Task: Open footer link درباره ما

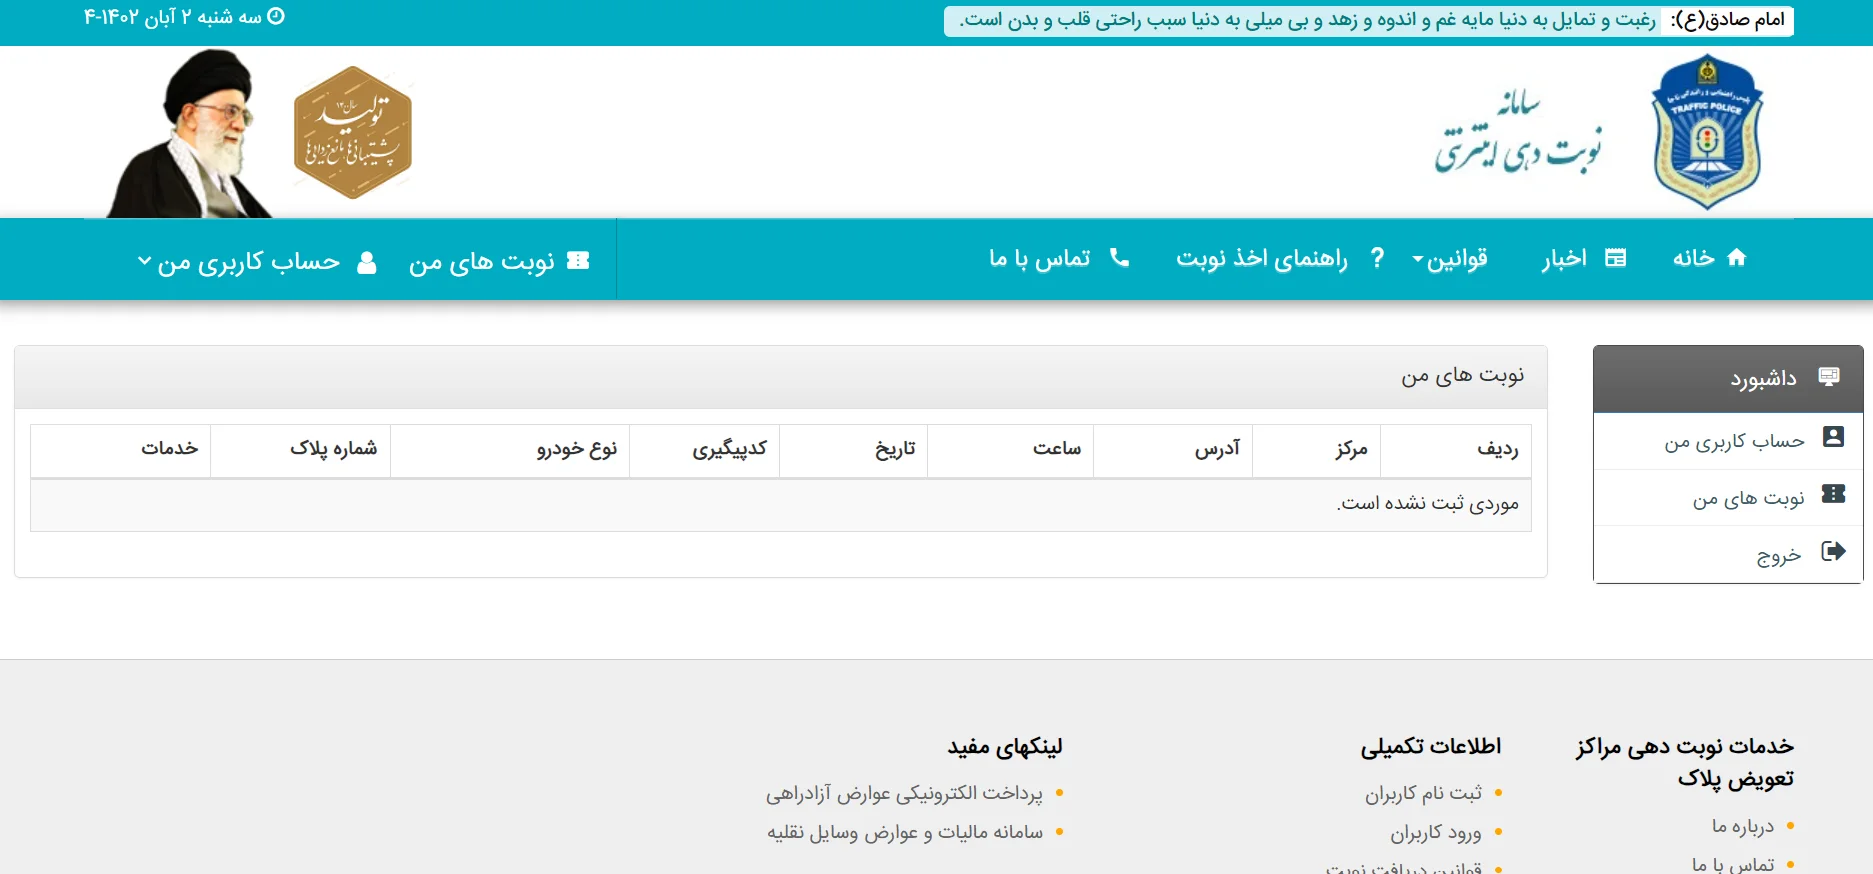Action: click(1743, 826)
